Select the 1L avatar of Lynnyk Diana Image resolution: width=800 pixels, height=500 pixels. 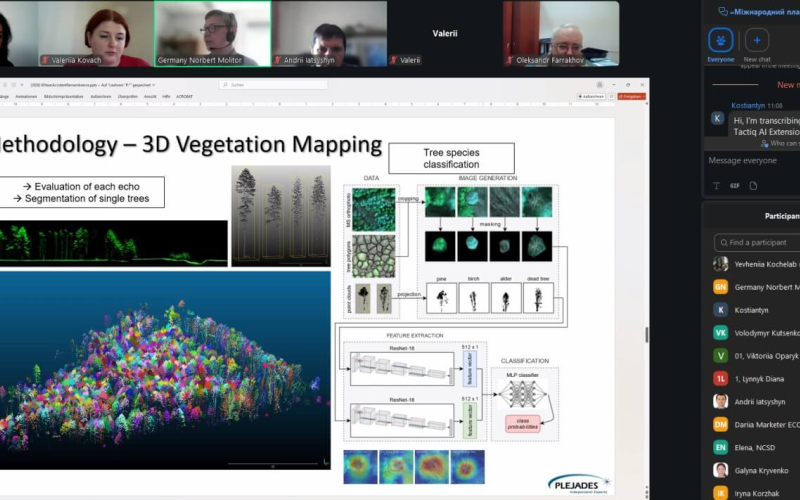[x=720, y=379]
